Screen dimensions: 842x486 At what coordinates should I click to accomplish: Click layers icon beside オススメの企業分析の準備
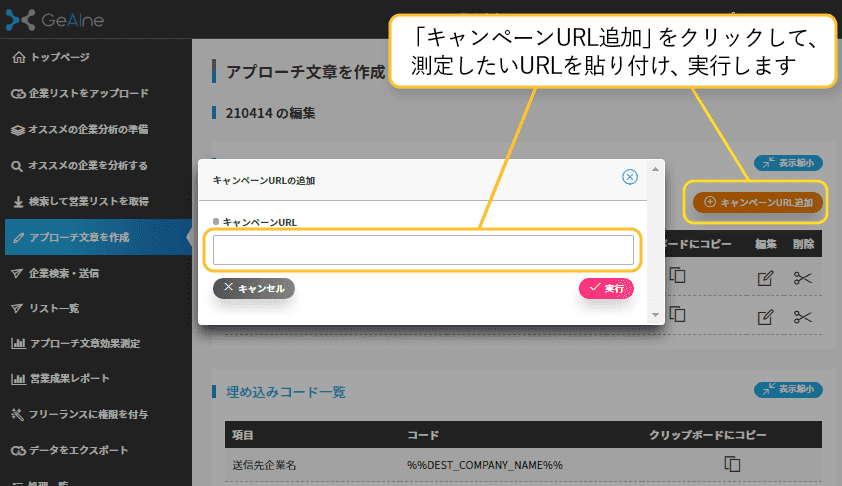point(18,130)
